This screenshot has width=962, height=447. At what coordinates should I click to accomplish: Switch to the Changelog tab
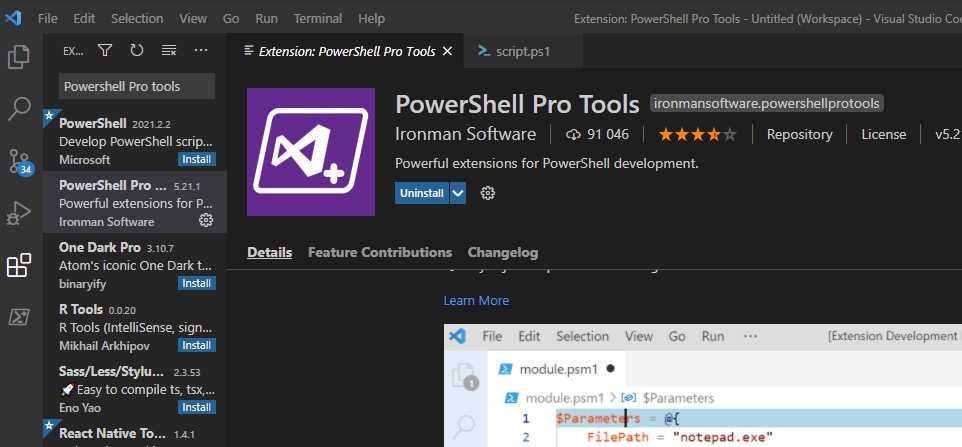(x=502, y=253)
